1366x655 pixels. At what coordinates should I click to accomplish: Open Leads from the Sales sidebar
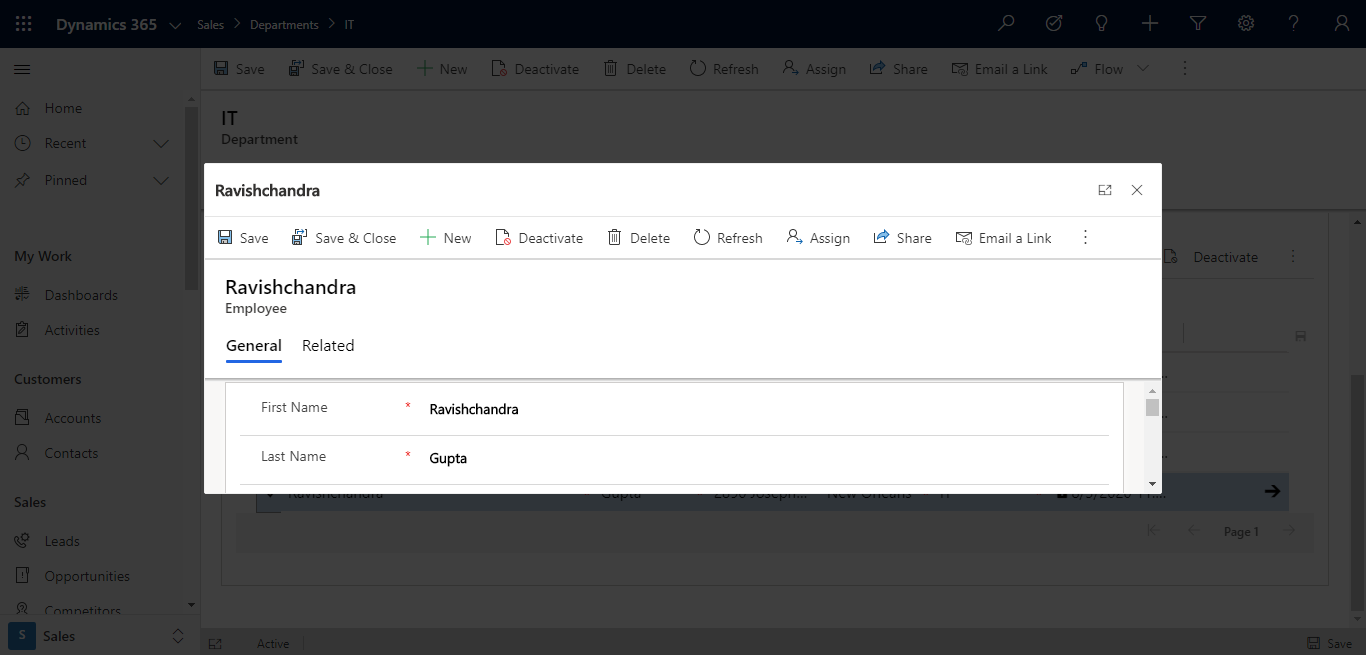(x=60, y=540)
